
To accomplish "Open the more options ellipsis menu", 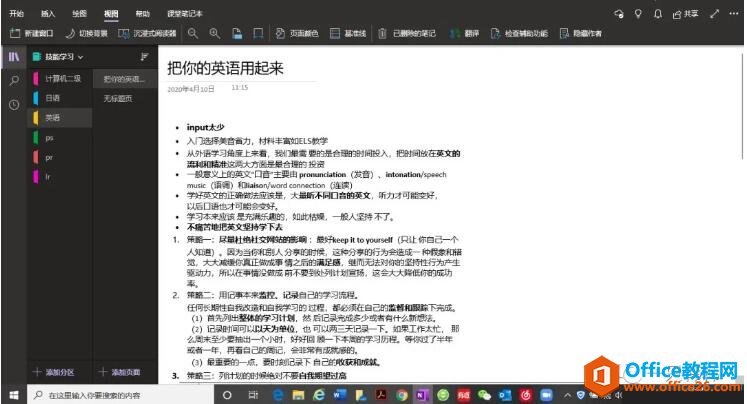I will coord(734,14).
